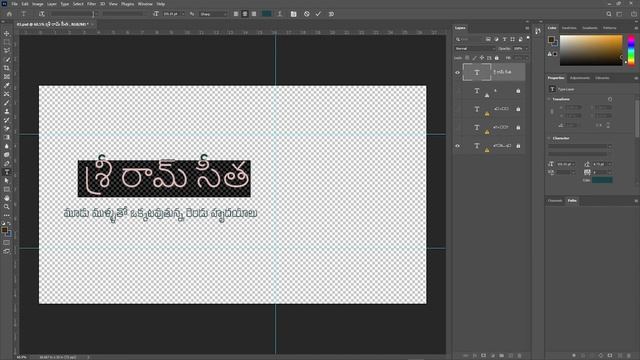Select the Lasso tool
640x360 pixels.
coord(7,51)
